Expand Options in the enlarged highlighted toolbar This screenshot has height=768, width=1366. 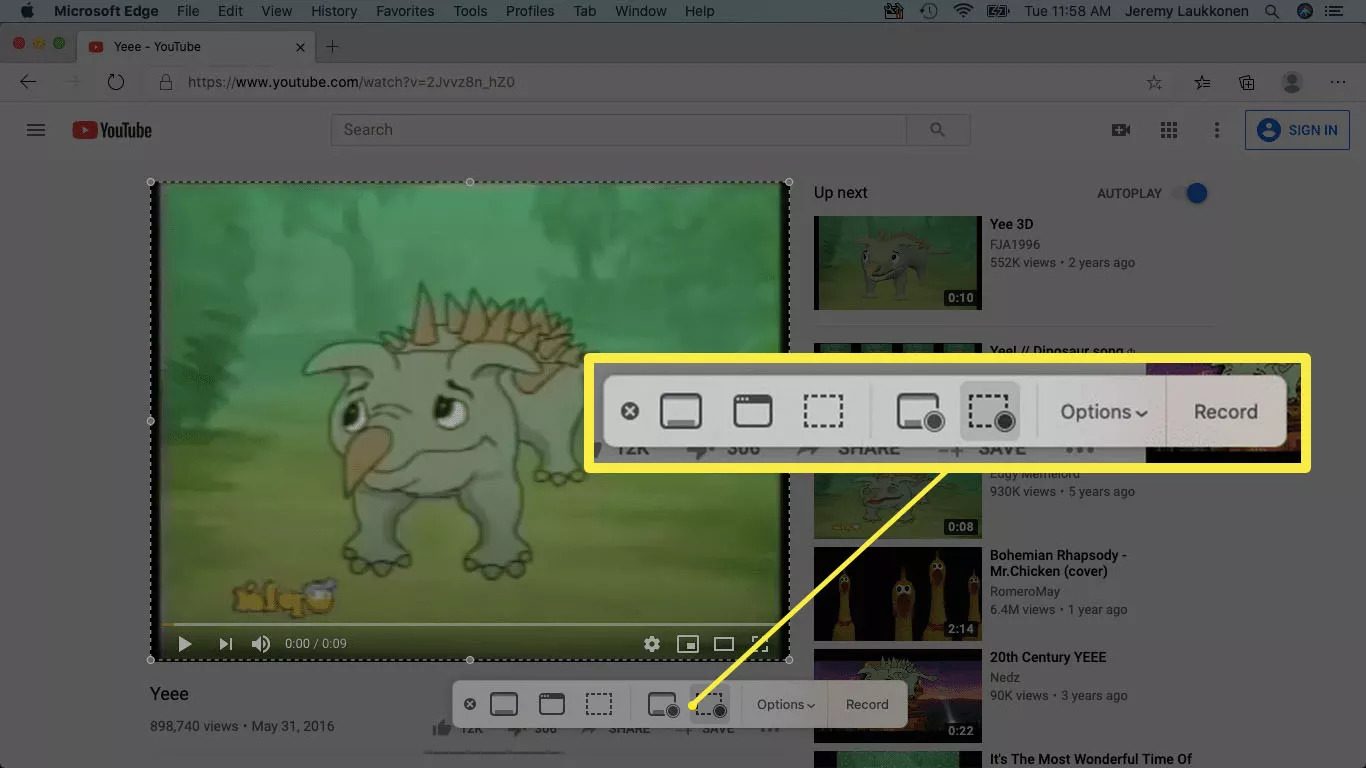tap(1103, 412)
